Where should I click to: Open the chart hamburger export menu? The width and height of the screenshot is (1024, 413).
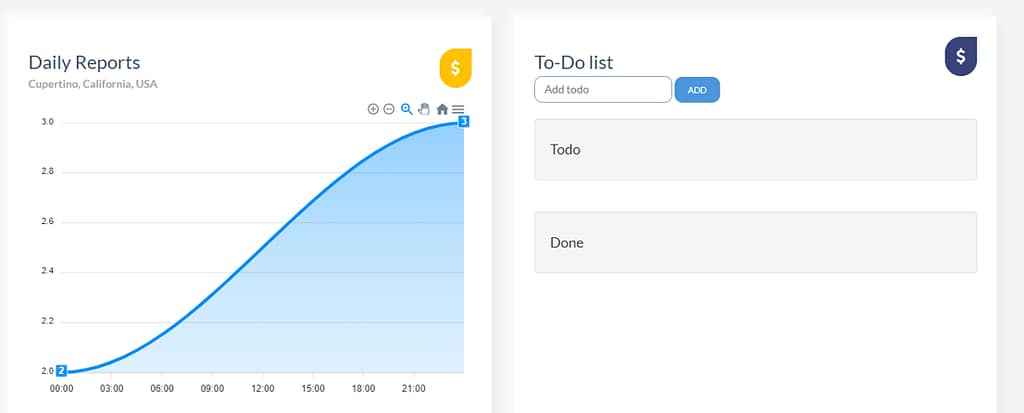coord(458,109)
